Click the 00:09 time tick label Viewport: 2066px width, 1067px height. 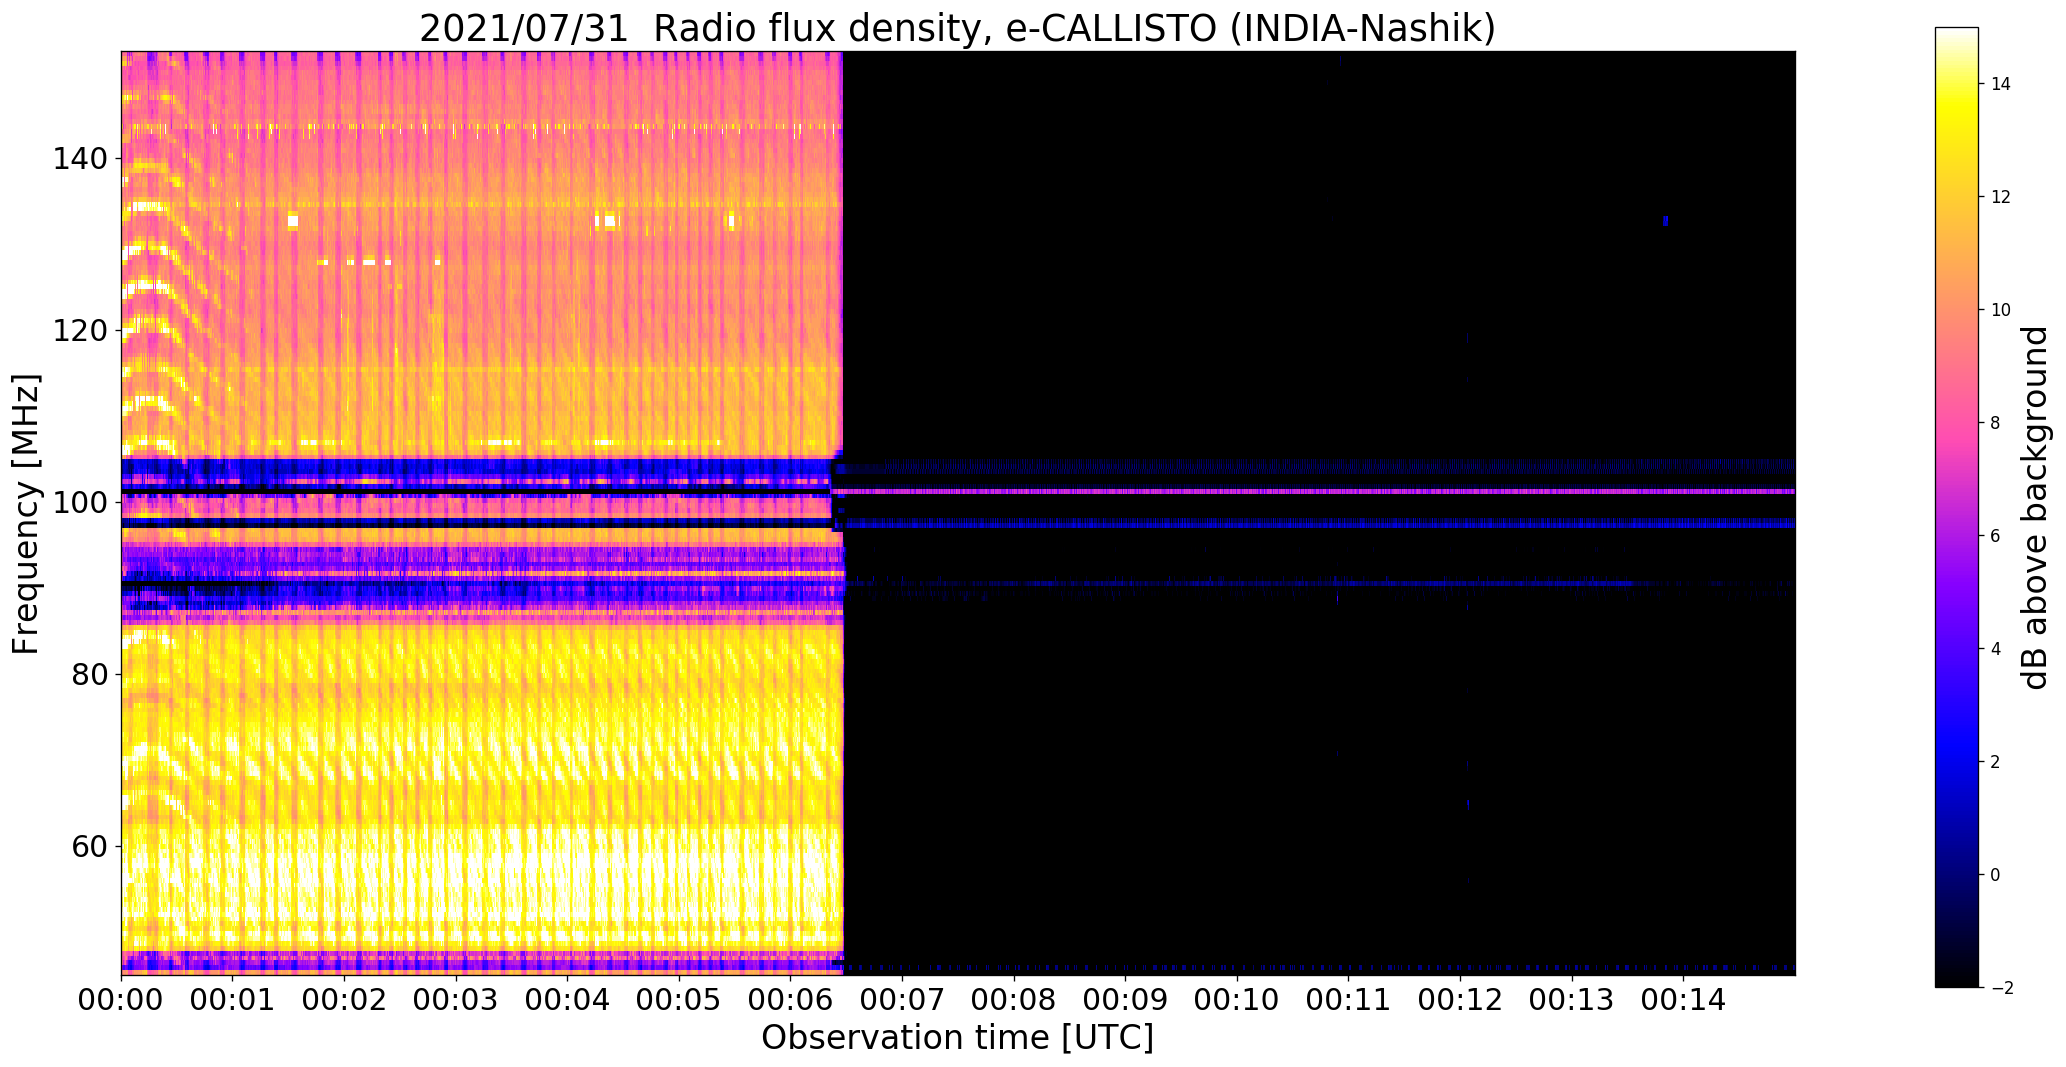click(1125, 999)
